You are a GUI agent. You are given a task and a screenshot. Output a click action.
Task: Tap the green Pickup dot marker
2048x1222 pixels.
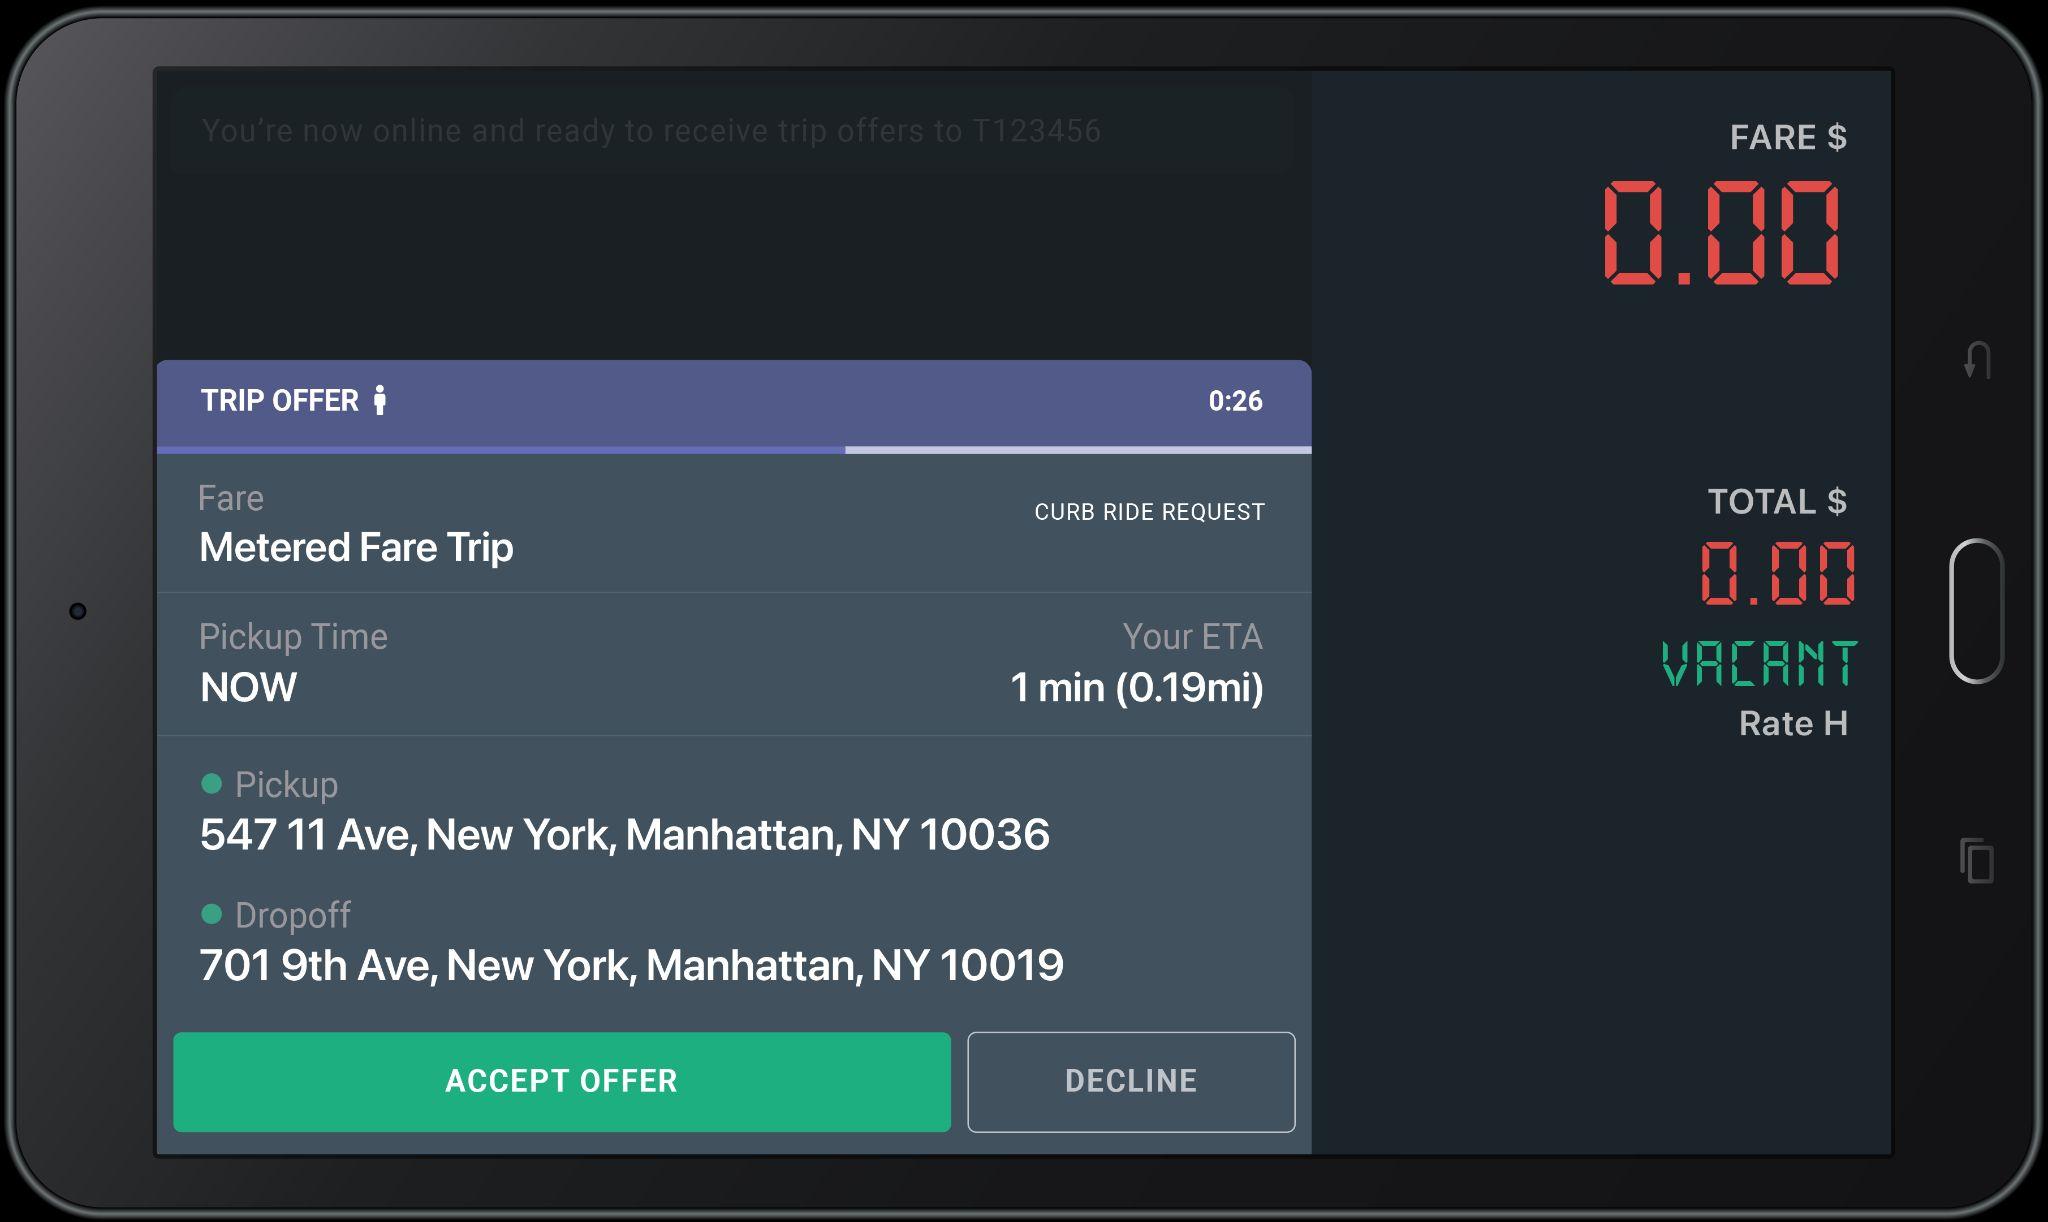[211, 784]
